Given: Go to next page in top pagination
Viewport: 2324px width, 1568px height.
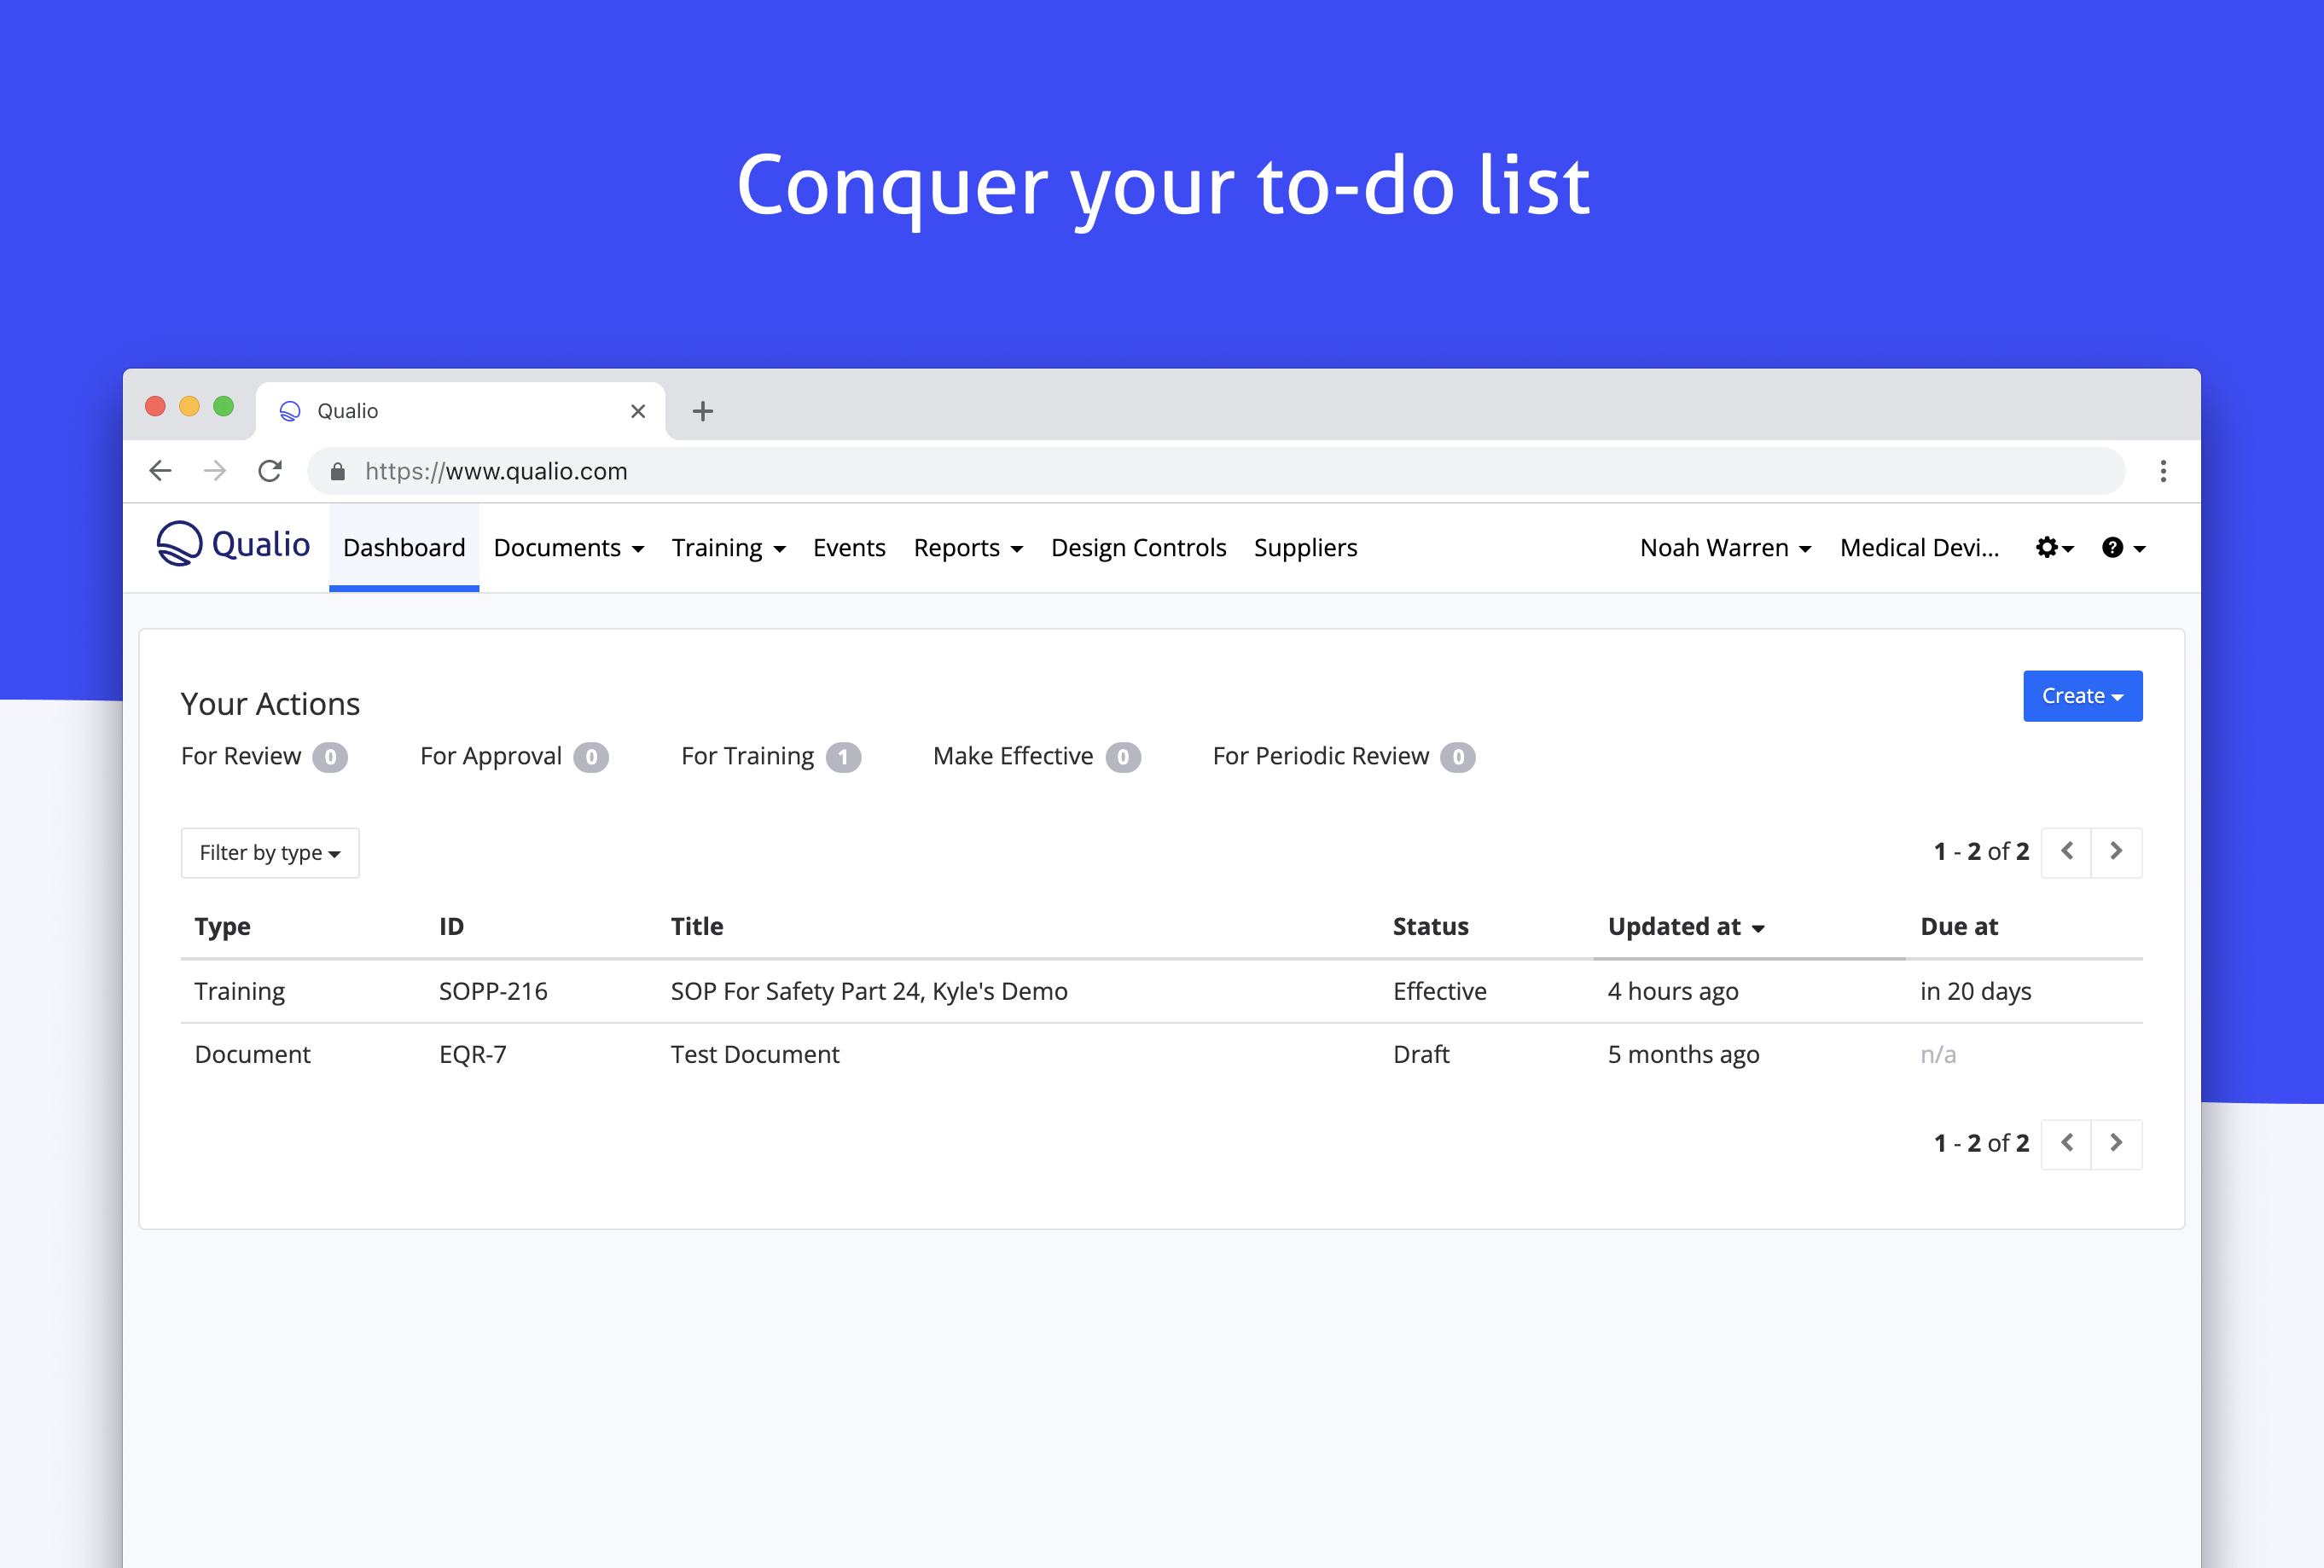Looking at the screenshot, I should 2116,851.
